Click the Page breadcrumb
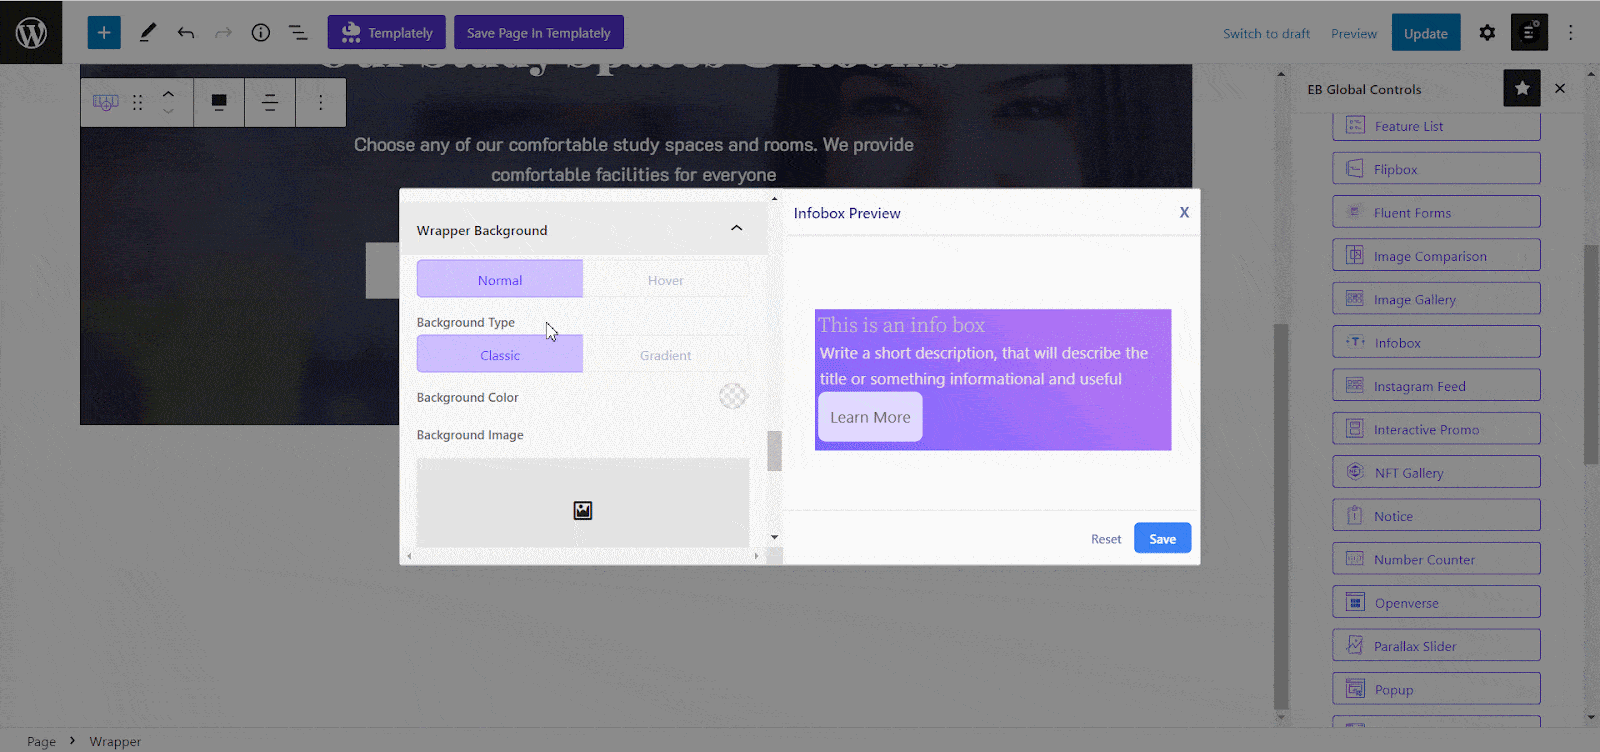1600x752 pixels. (41, 741)
